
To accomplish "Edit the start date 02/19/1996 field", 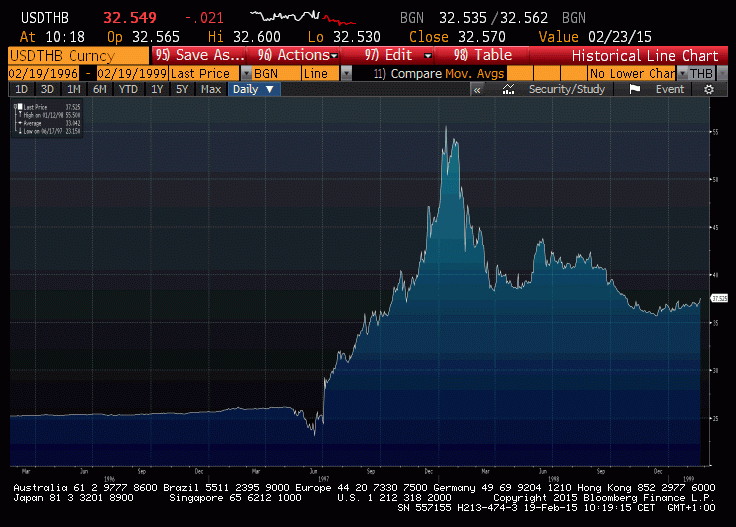I will point(43,74).
